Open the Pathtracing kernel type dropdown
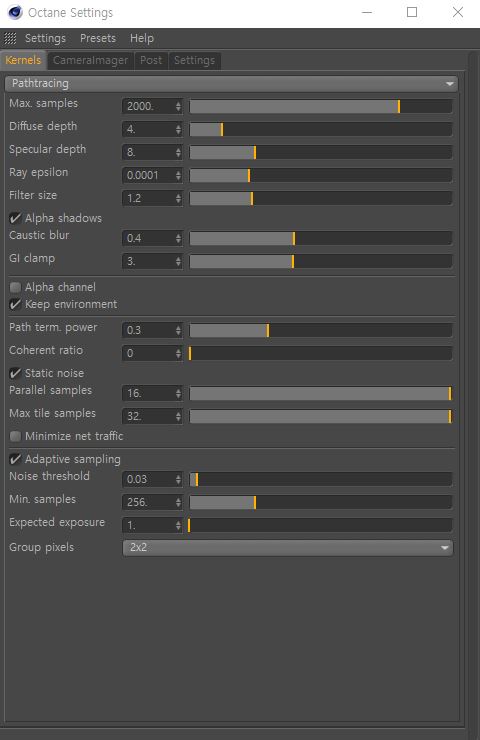The height and width of the screenshot is (740, 480). 231,84
